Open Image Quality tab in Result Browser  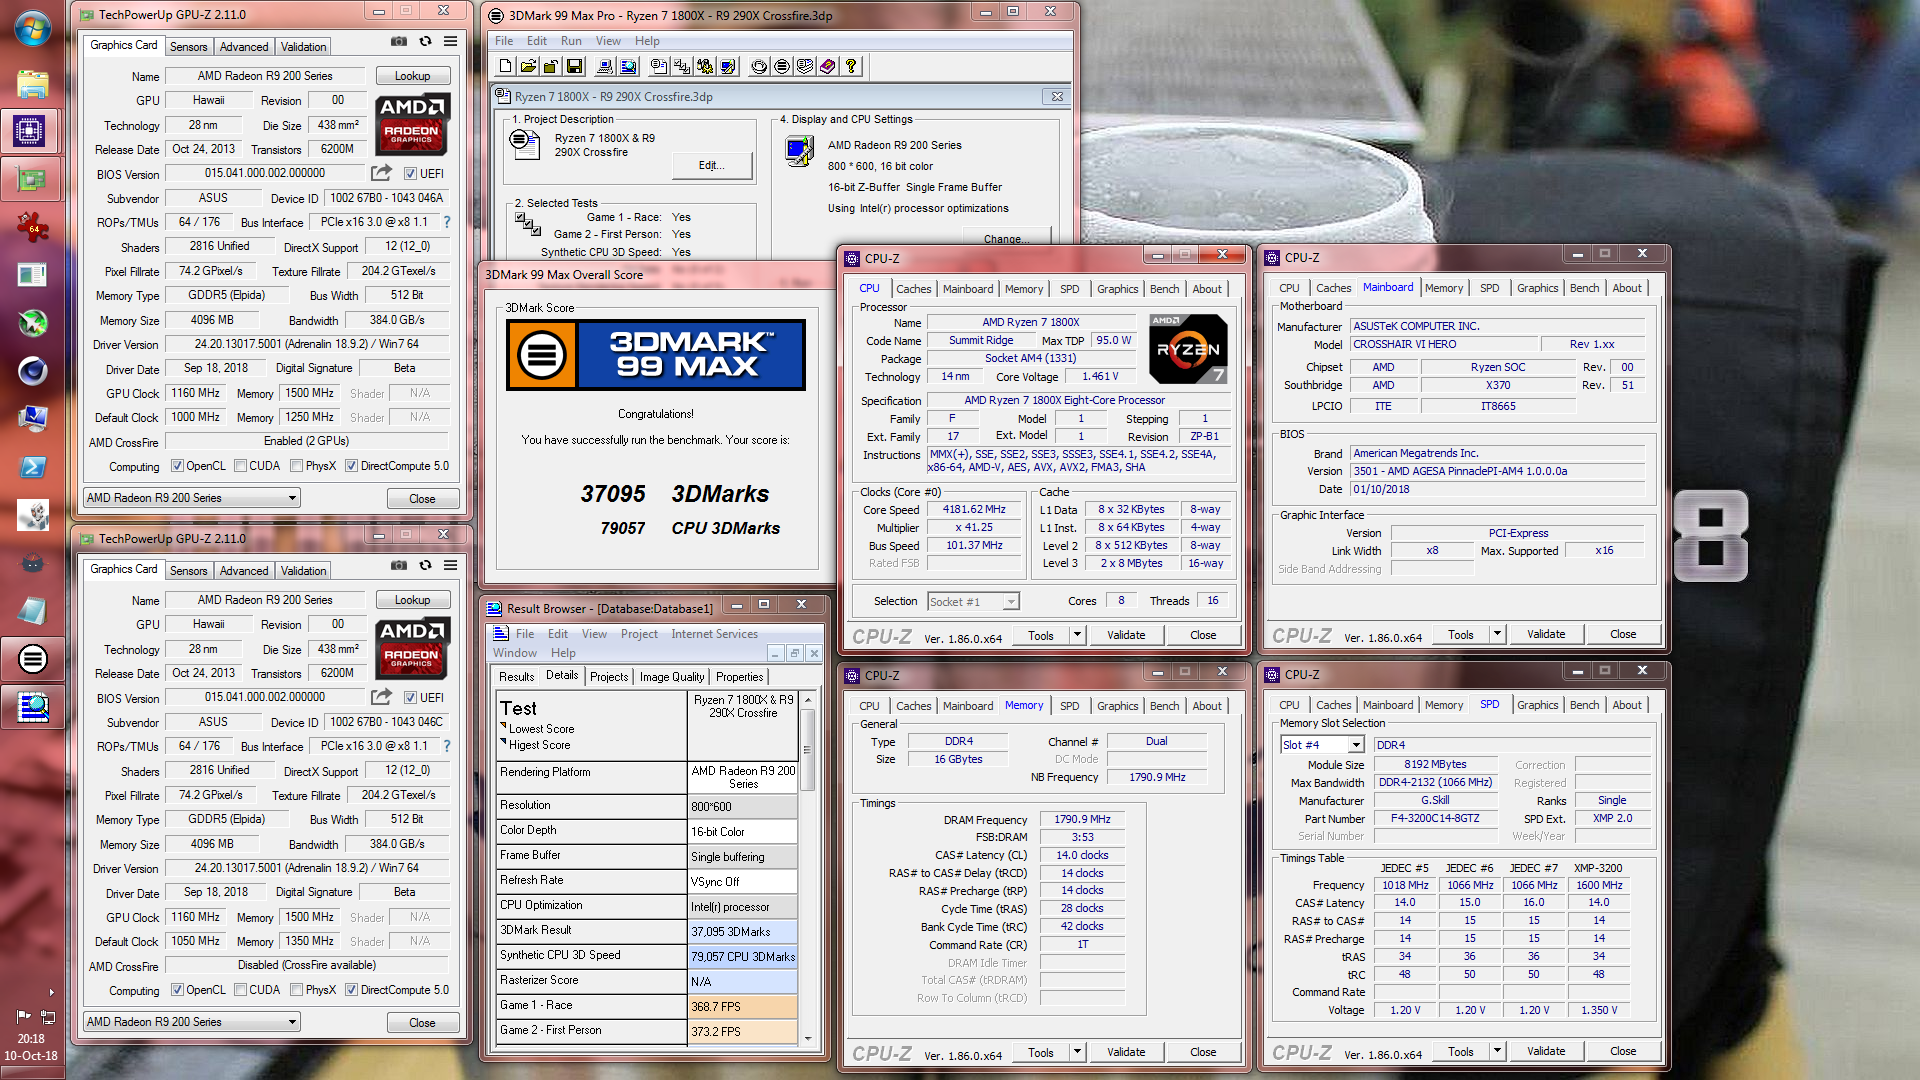click(672, 677)
